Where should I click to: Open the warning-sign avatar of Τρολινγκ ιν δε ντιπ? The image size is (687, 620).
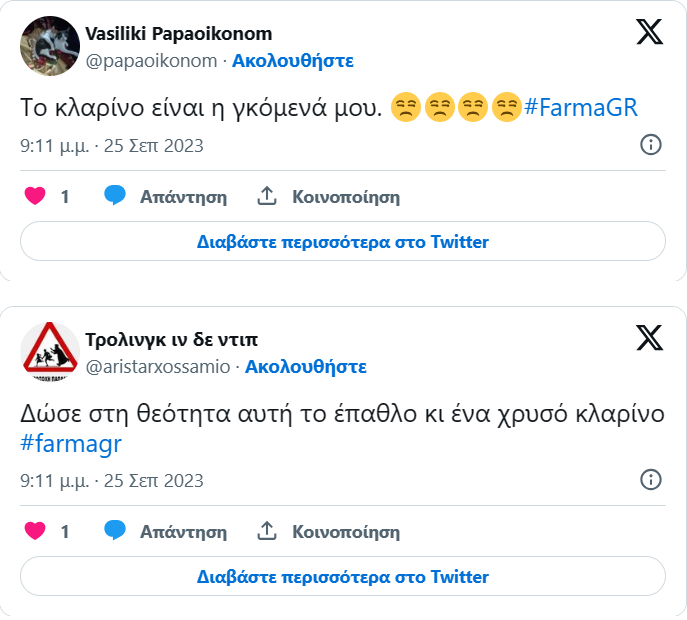pos(50,352)
